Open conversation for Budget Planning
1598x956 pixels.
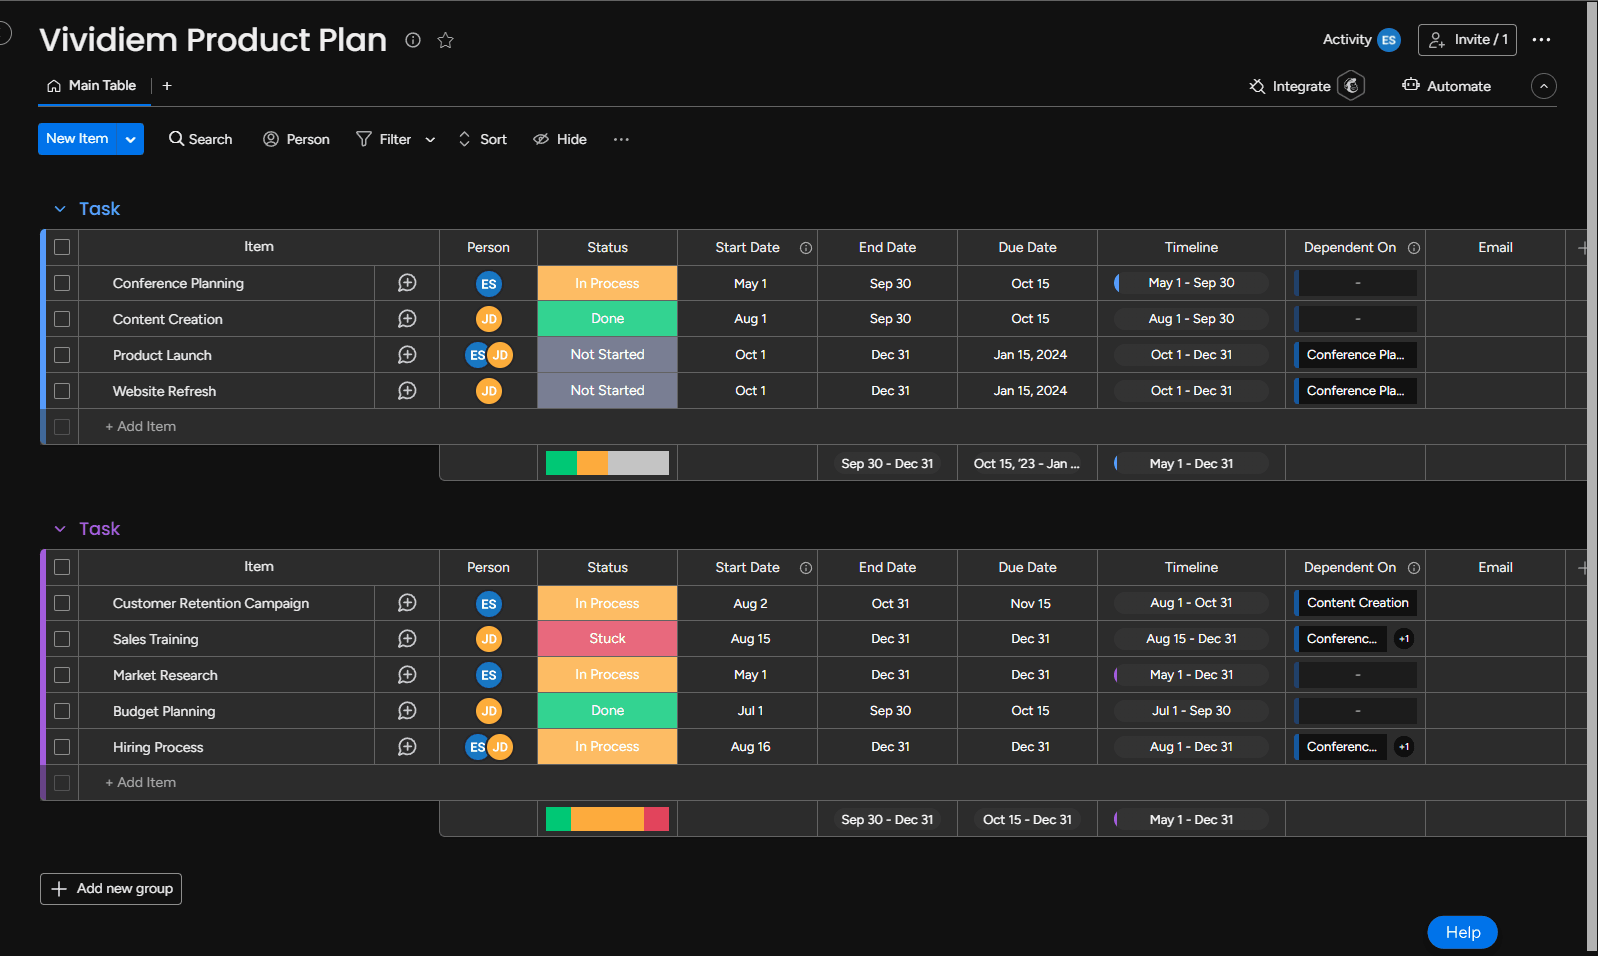tap(407, 711)
